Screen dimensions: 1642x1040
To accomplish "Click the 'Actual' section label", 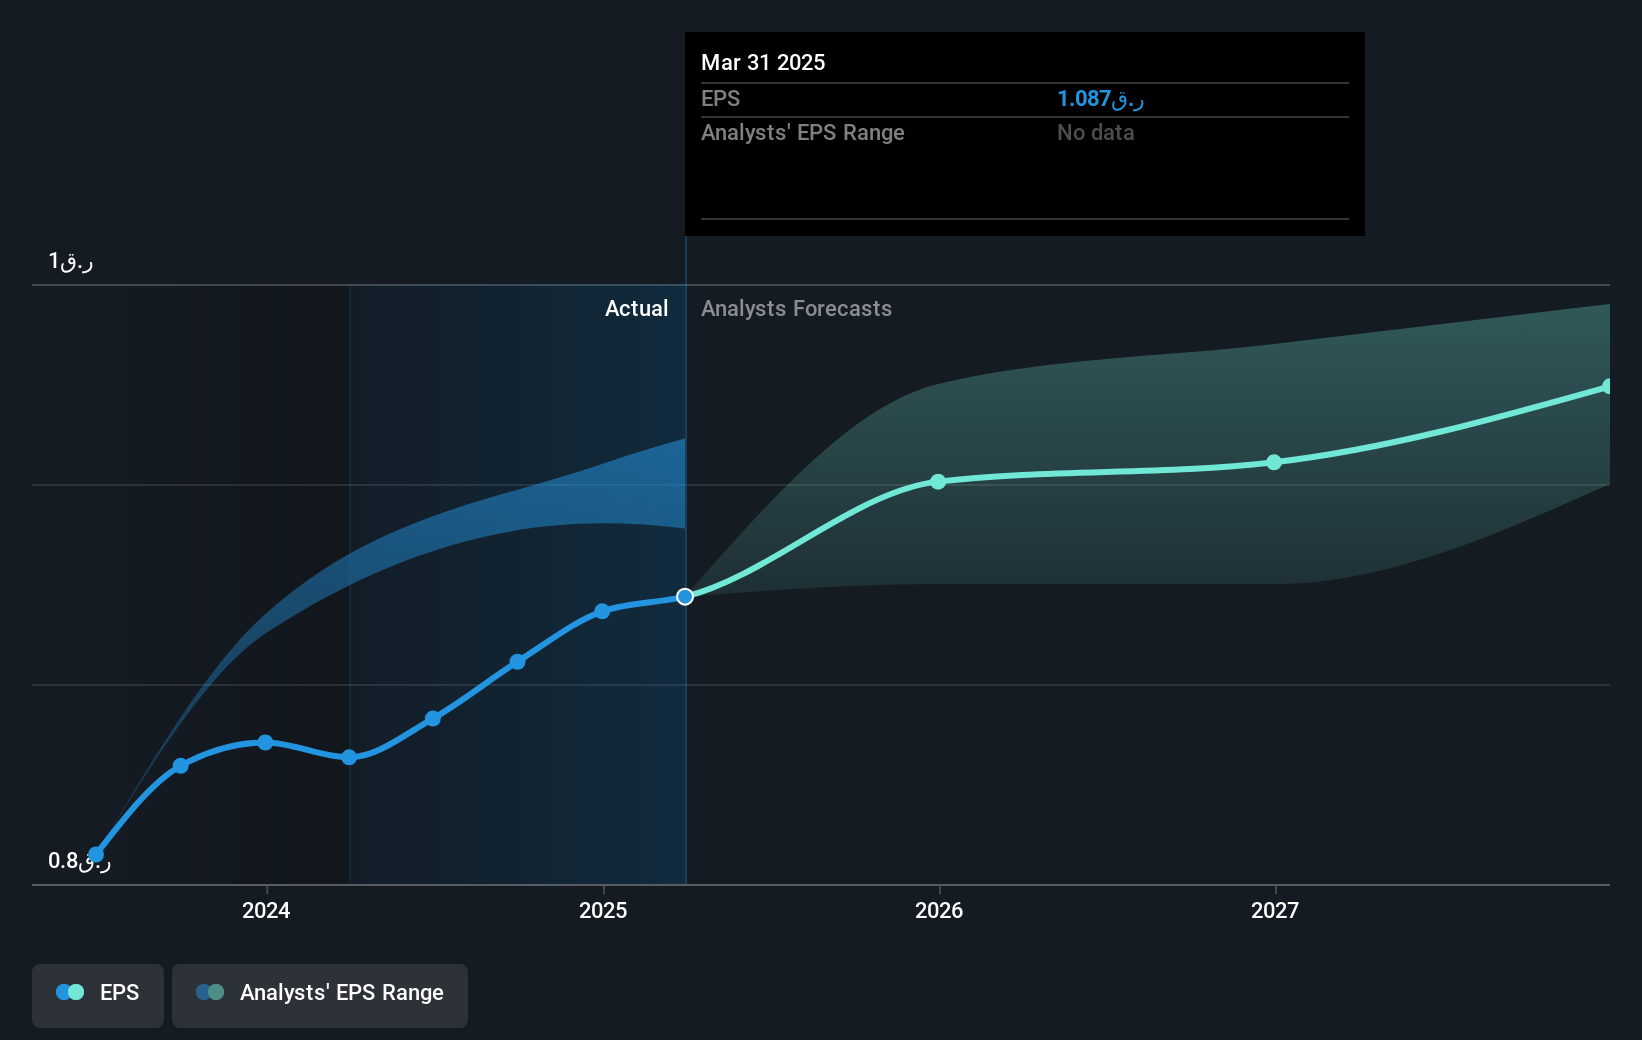I will point(636,309).
